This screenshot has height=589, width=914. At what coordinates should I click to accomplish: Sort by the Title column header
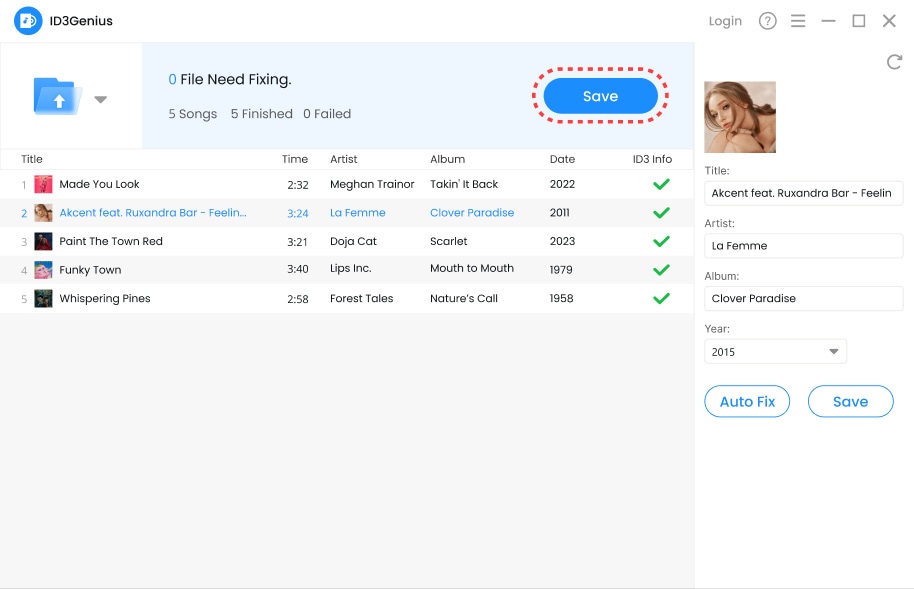pos(32,159)
